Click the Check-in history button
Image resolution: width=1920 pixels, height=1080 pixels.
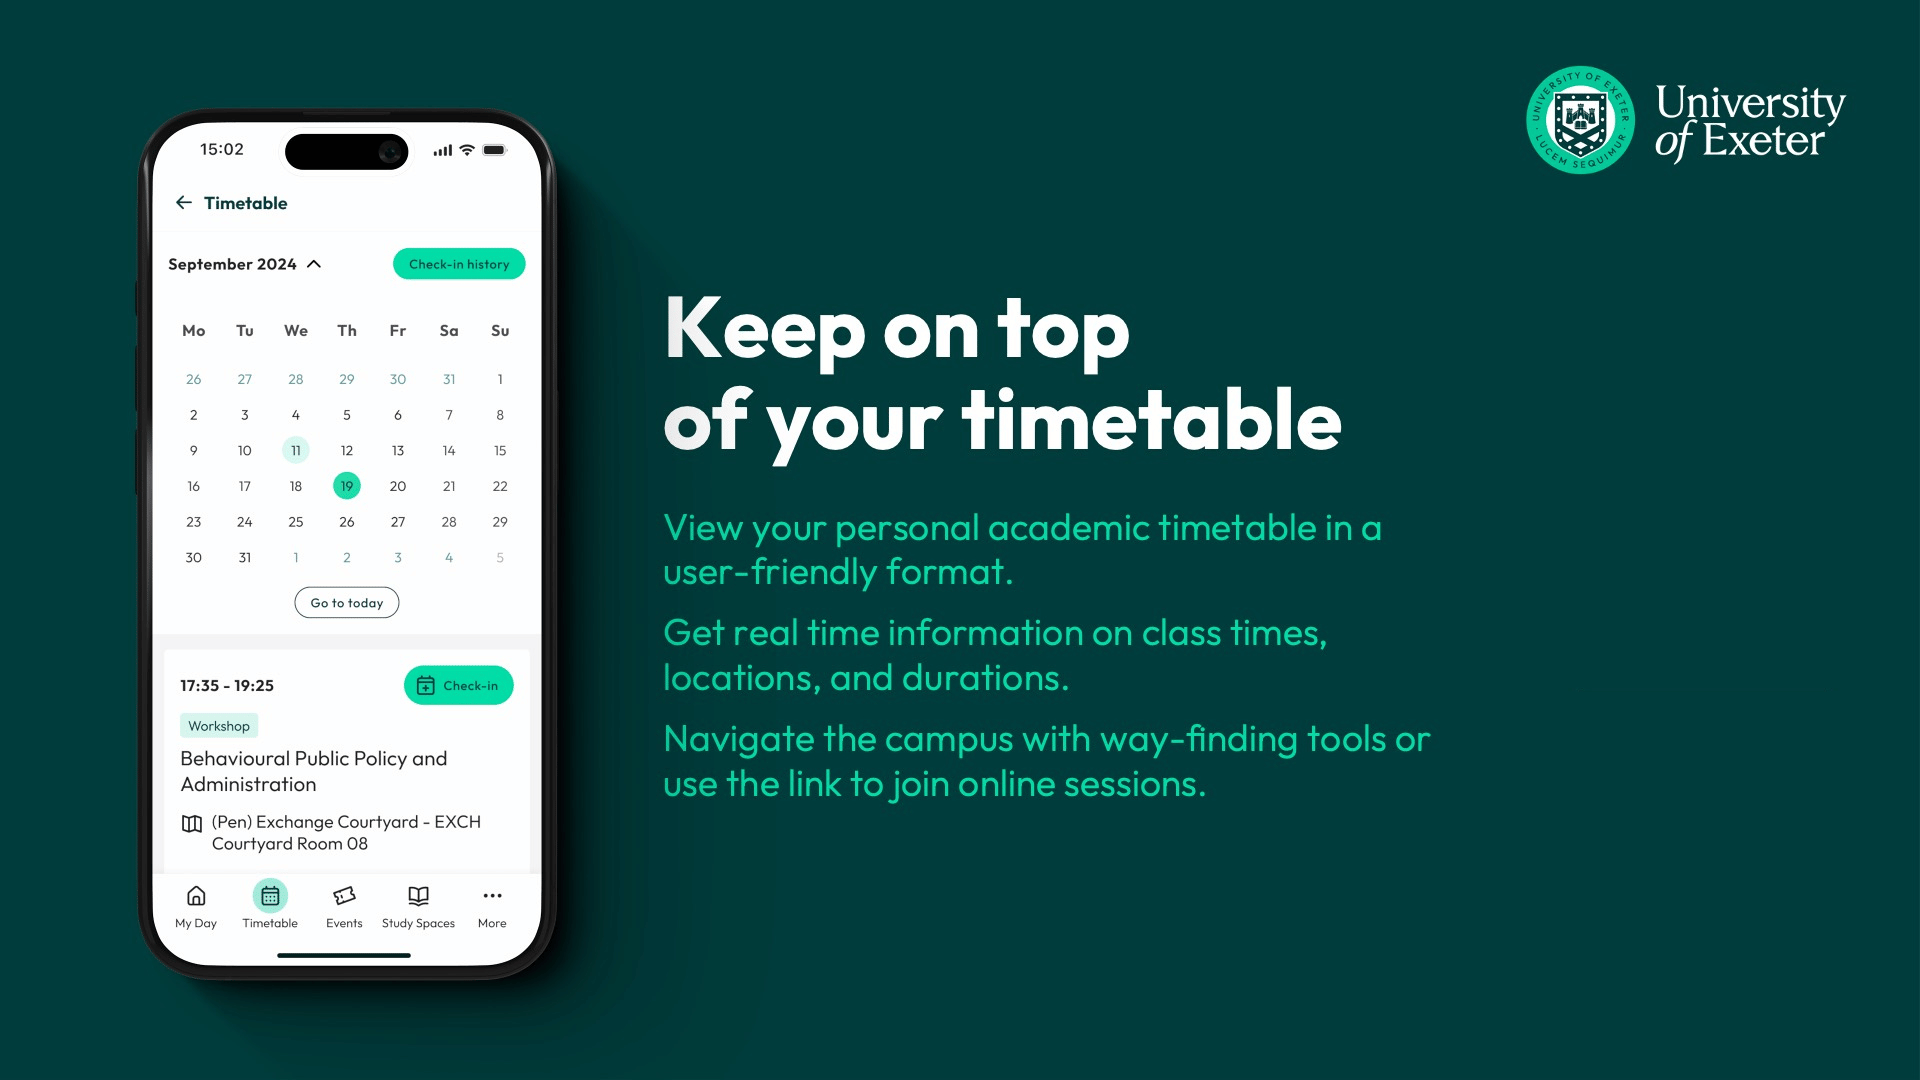click(x=460, y=264)
